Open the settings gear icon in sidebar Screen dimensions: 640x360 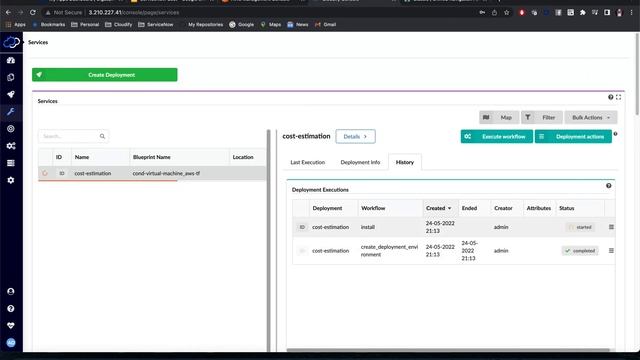[x=11, y=180]
